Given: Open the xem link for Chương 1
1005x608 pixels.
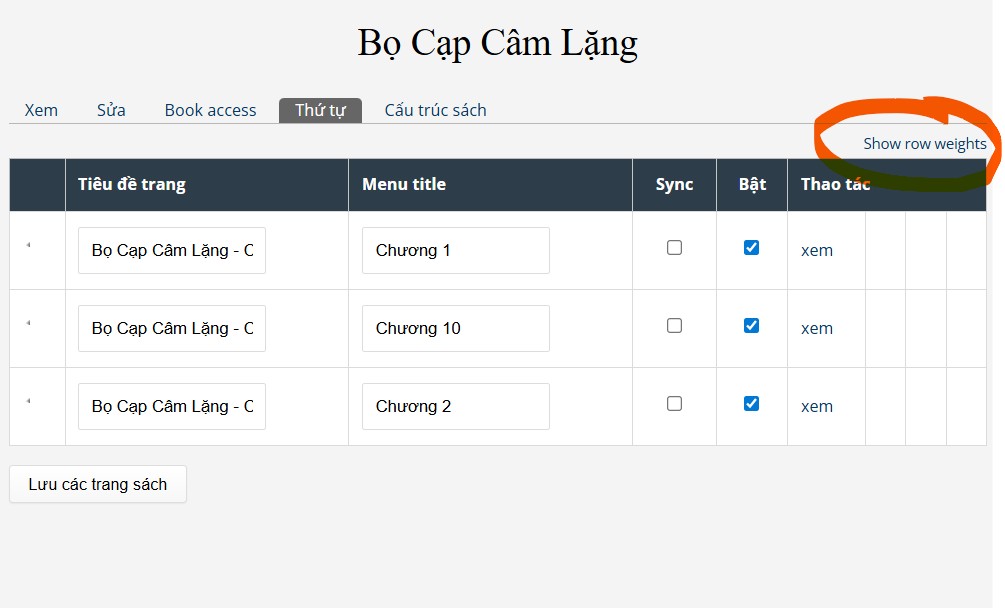Looking at the screenshot, I should click(817, 251).
